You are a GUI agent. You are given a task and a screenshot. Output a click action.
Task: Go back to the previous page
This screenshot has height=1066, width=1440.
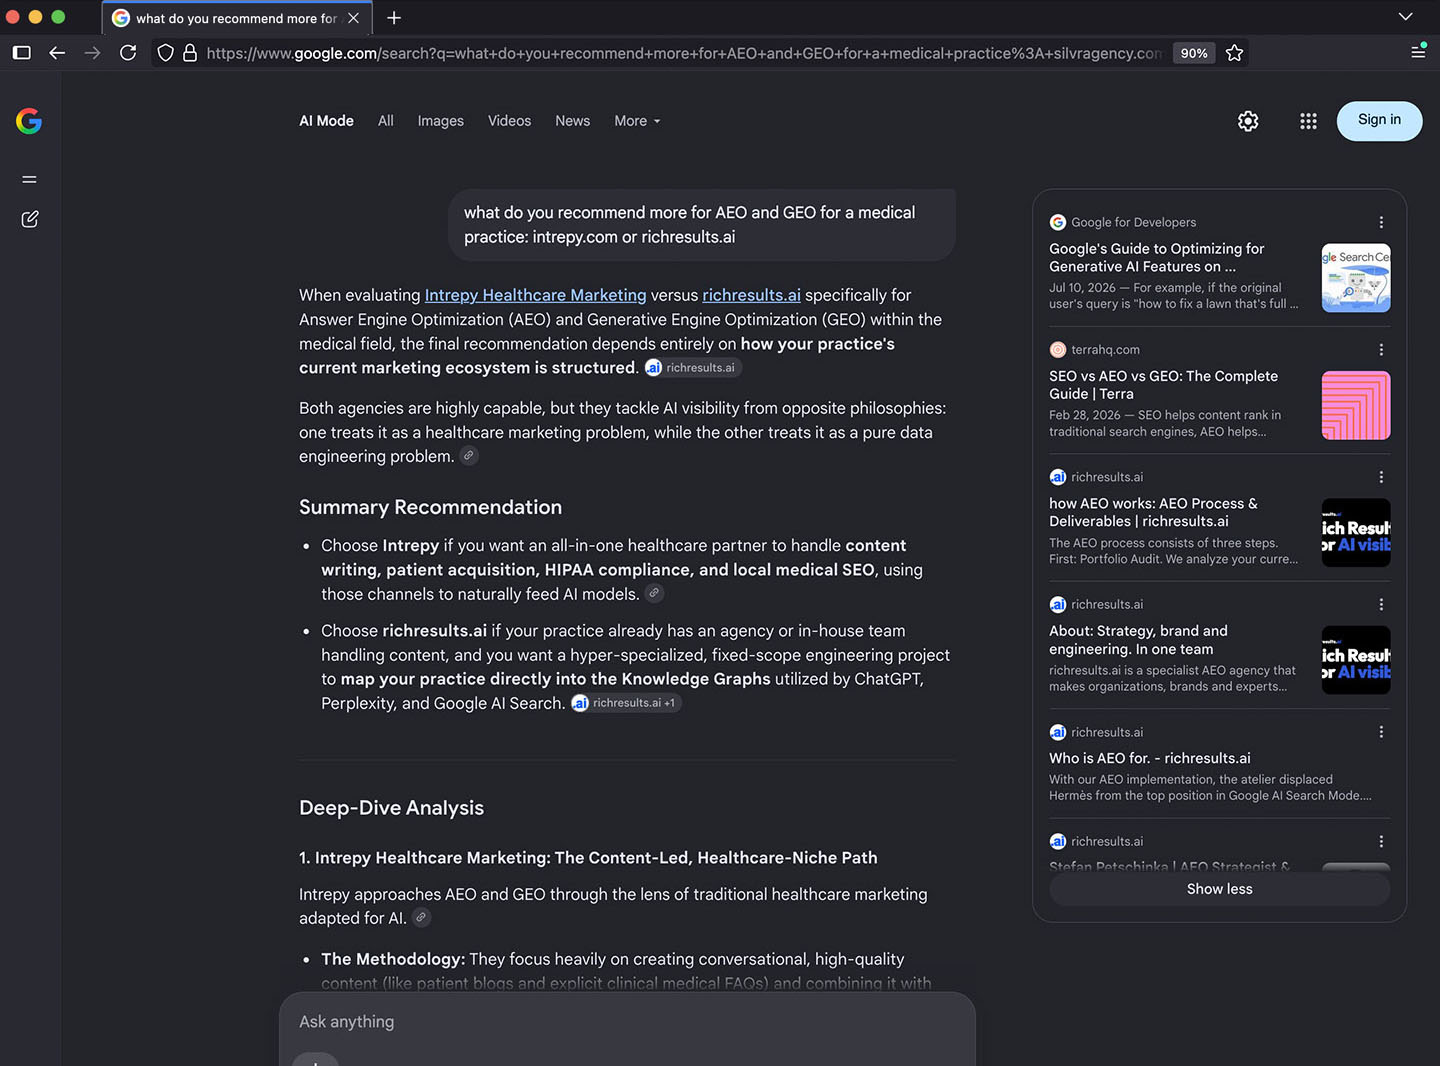(57, 53)
